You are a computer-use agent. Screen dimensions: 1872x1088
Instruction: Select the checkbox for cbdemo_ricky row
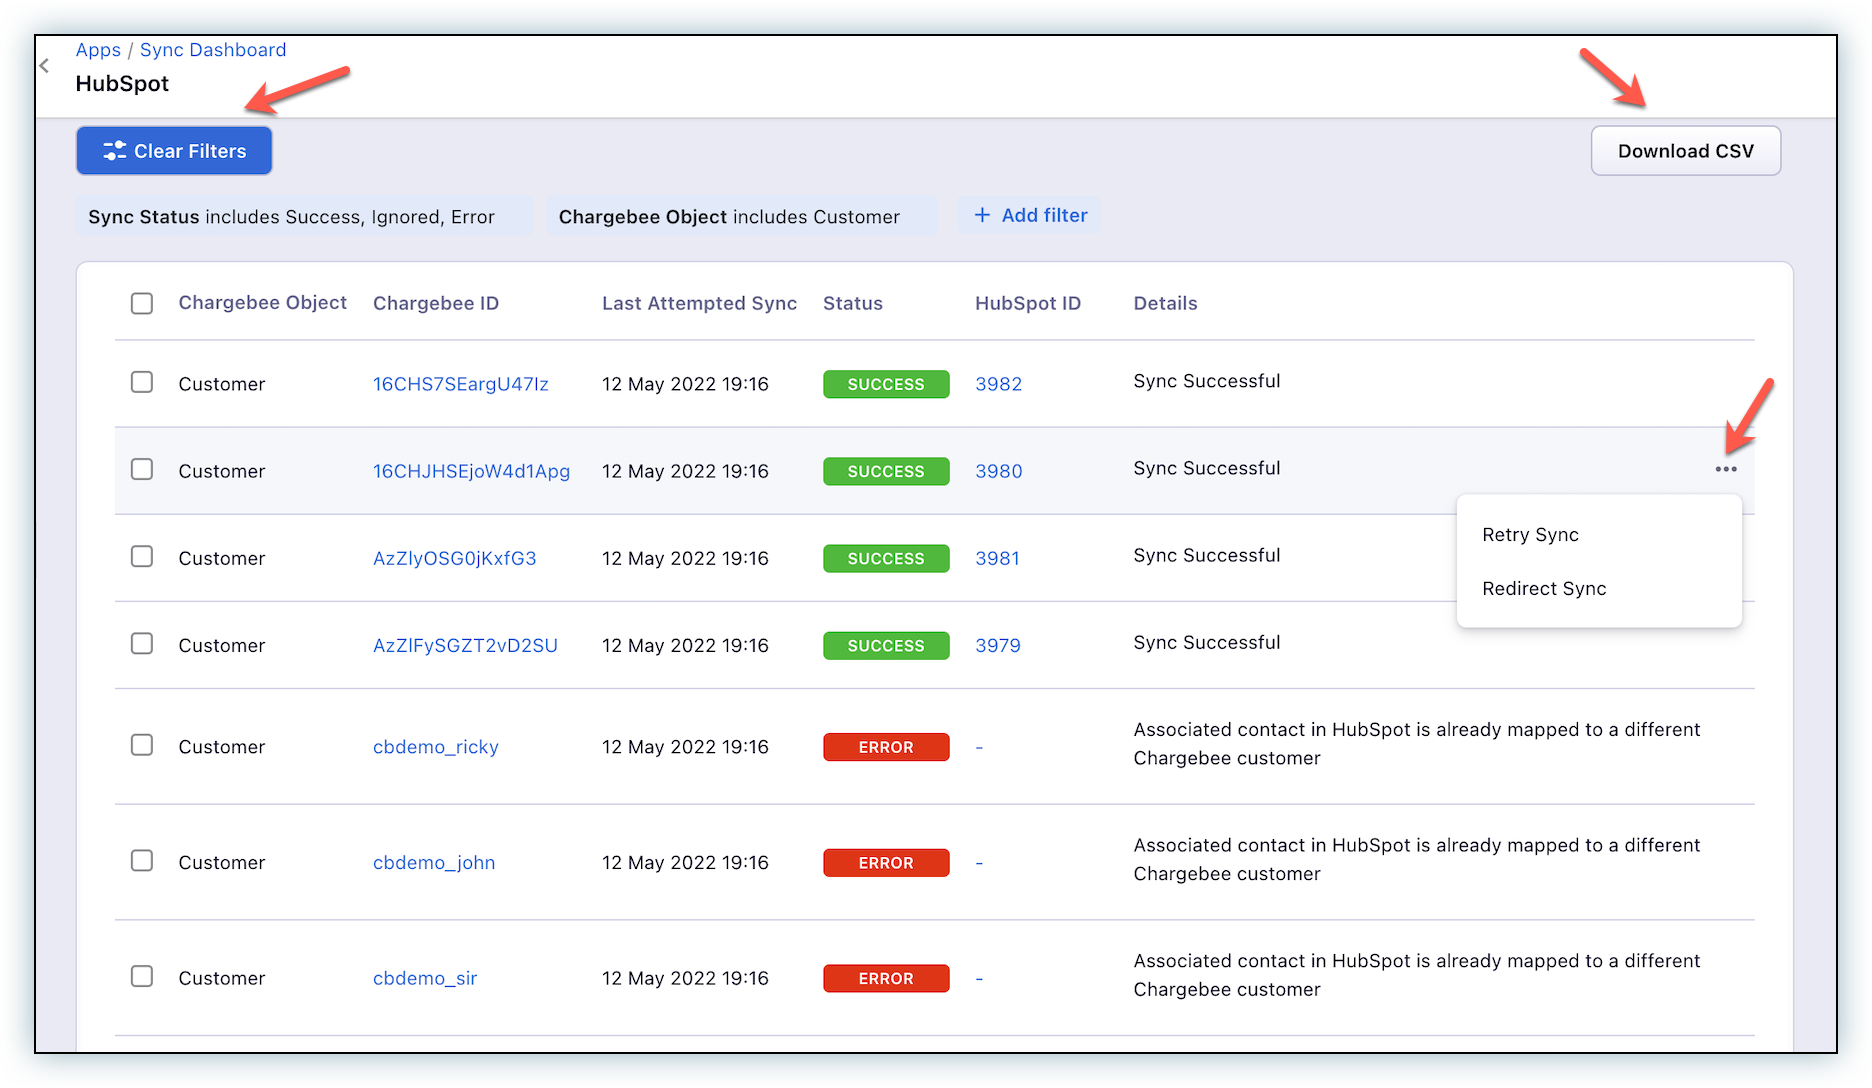click(142, 746)
